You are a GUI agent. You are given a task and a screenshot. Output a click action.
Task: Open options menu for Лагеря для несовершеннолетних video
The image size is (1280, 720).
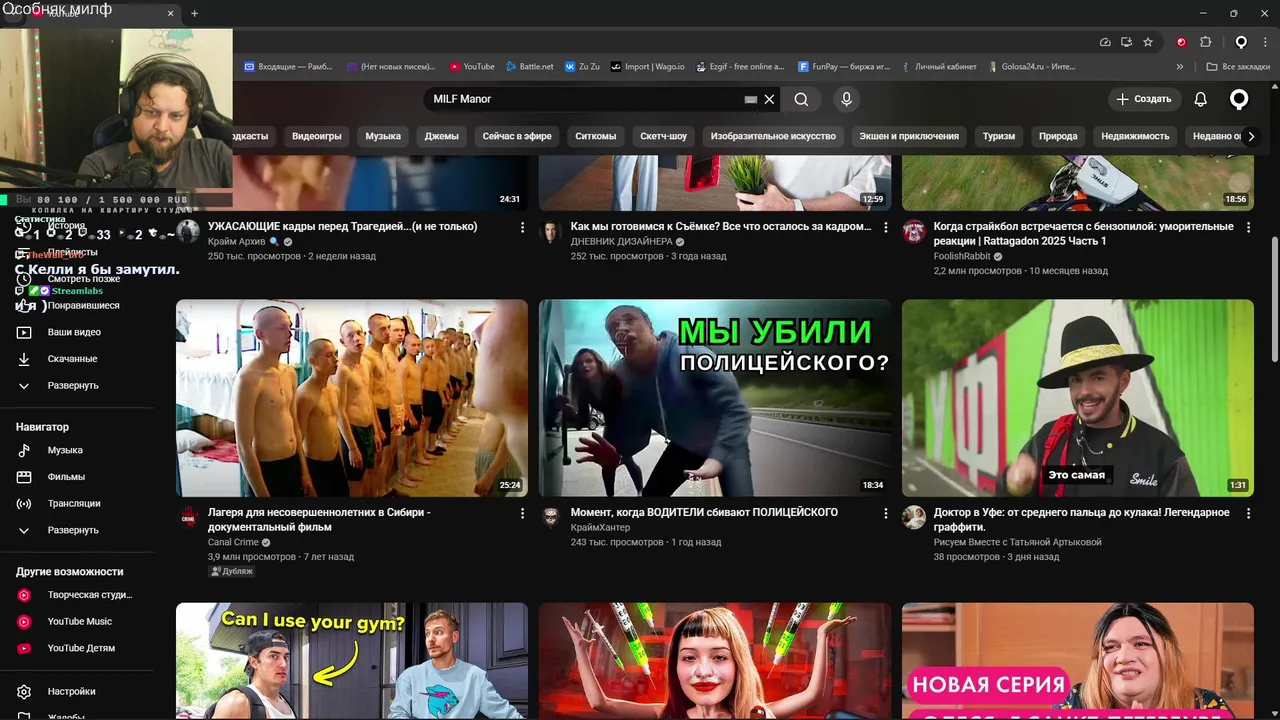pyautogui.click(x=522, y=513)
